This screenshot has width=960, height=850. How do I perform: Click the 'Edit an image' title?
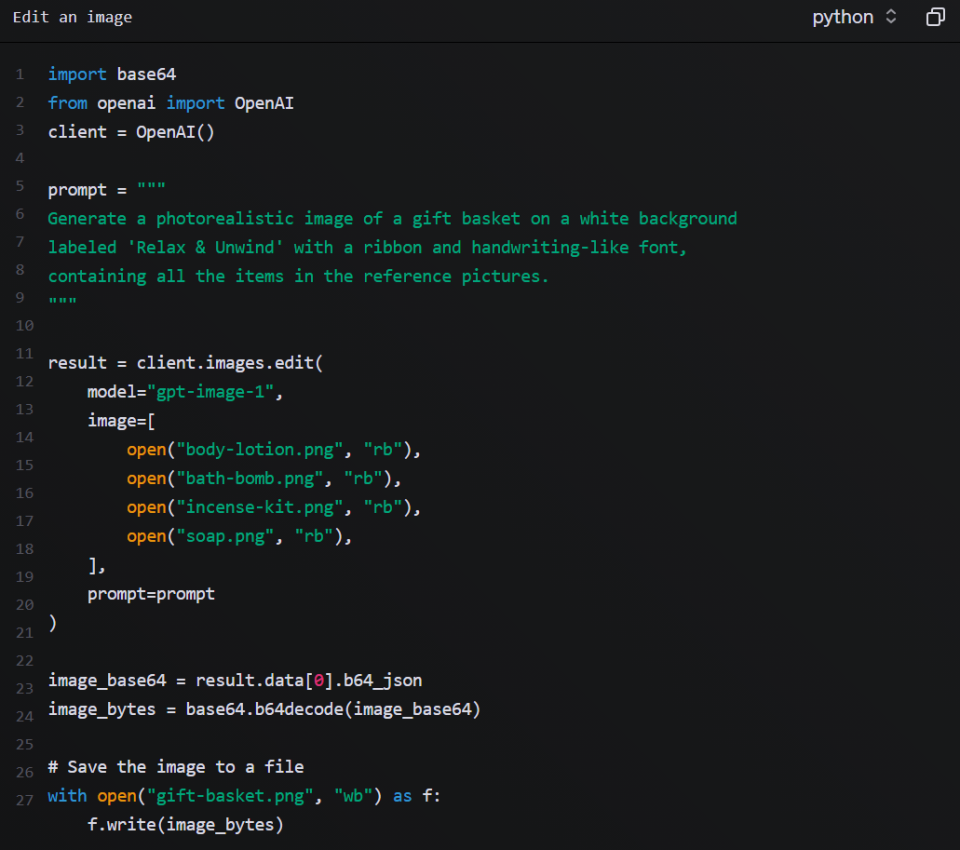point(72,17)
